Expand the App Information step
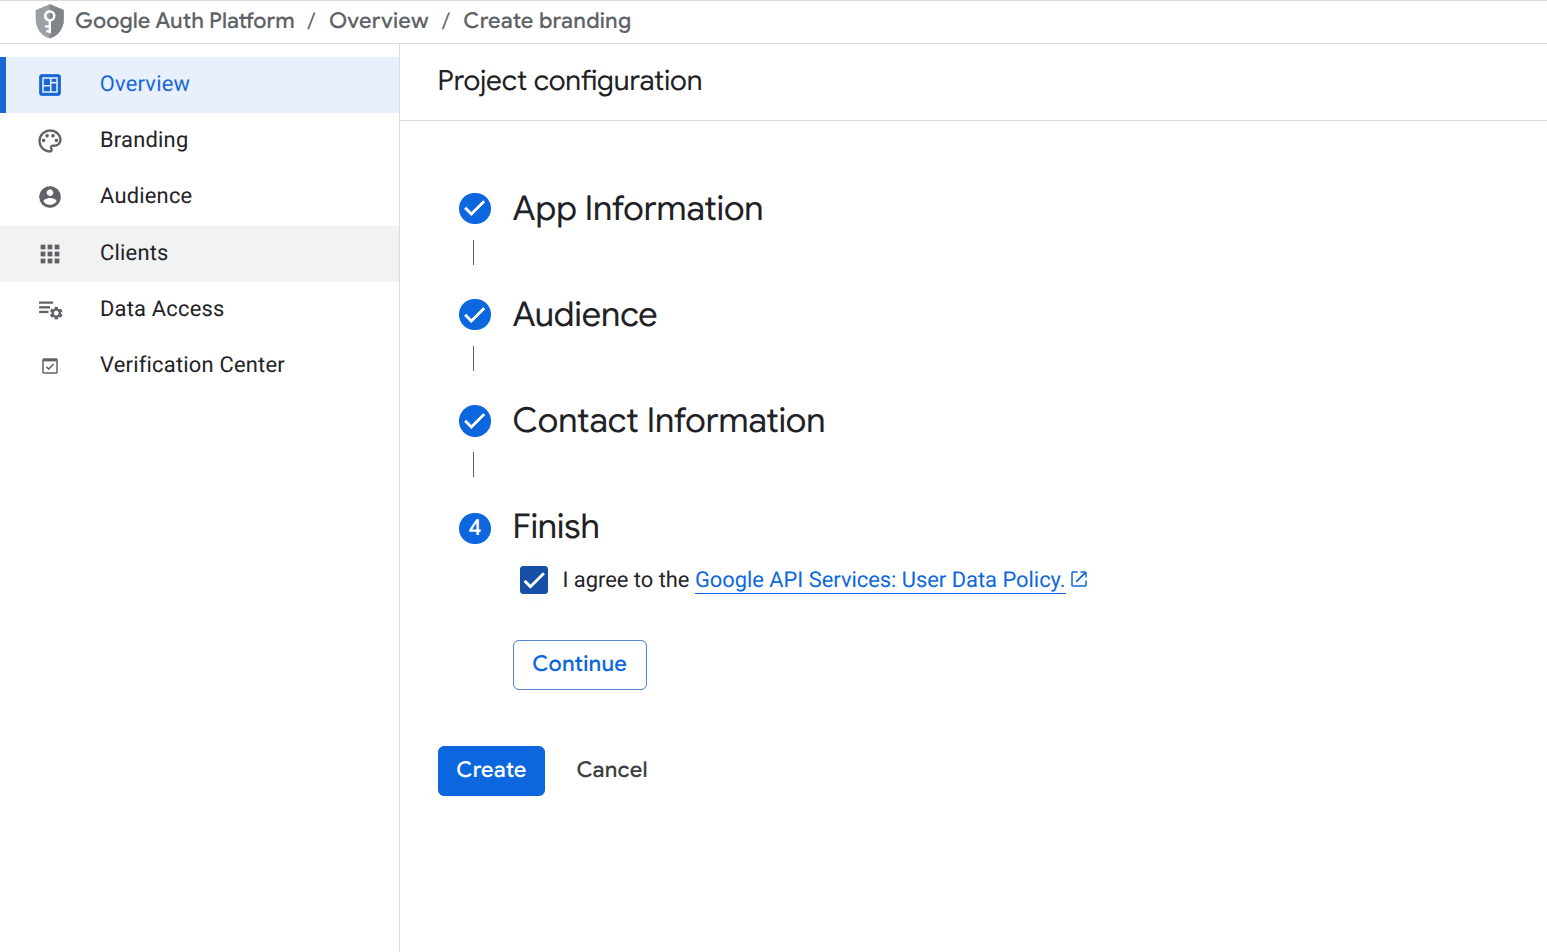1547x952 pixels. [638, 209]
